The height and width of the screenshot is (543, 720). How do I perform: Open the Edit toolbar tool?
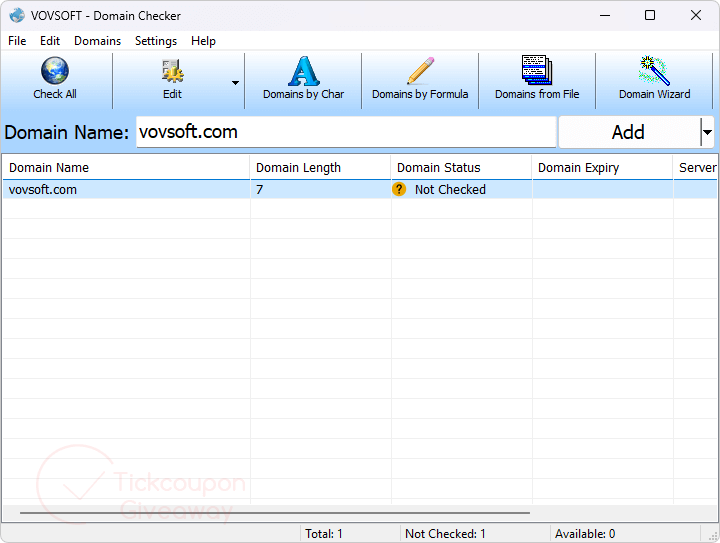(x=172, y=80)
